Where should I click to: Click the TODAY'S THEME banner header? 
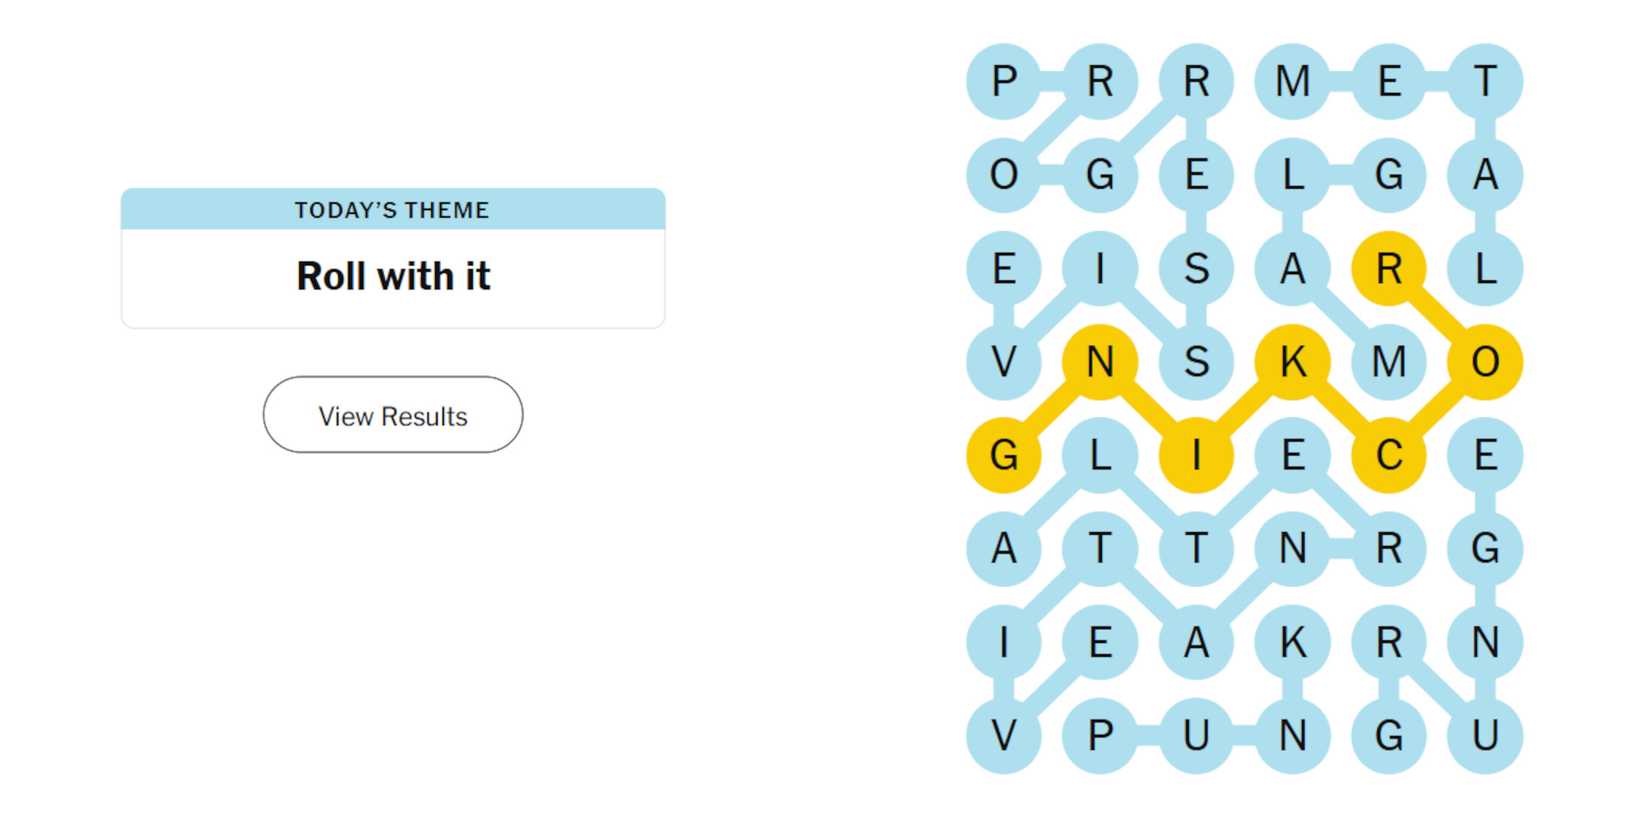tap(392, 210)
